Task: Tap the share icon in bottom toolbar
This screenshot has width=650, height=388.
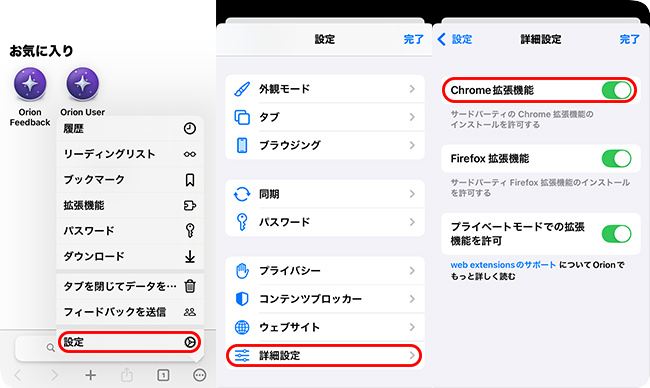Action: (x=127, y=375)
